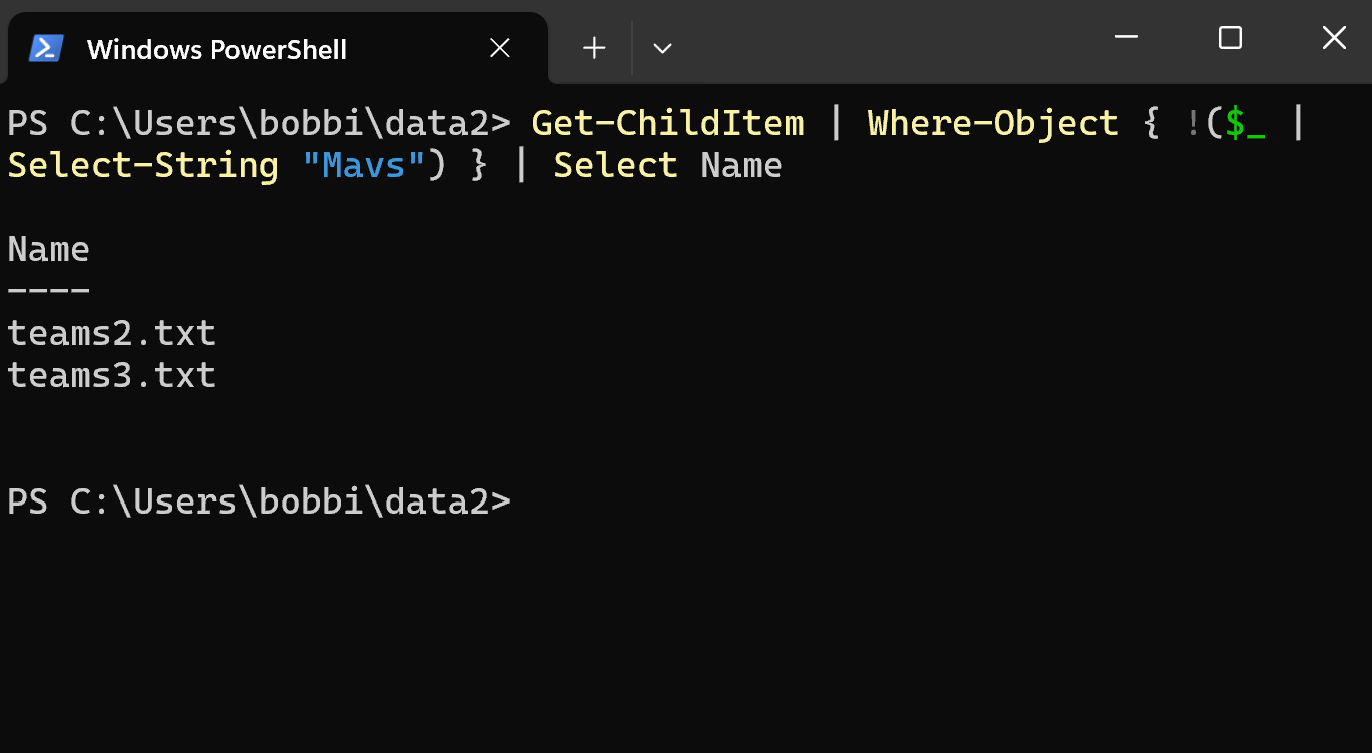Close the Windows PowerShell tab
Screen dimensions: 1372x753
[500, 47]
